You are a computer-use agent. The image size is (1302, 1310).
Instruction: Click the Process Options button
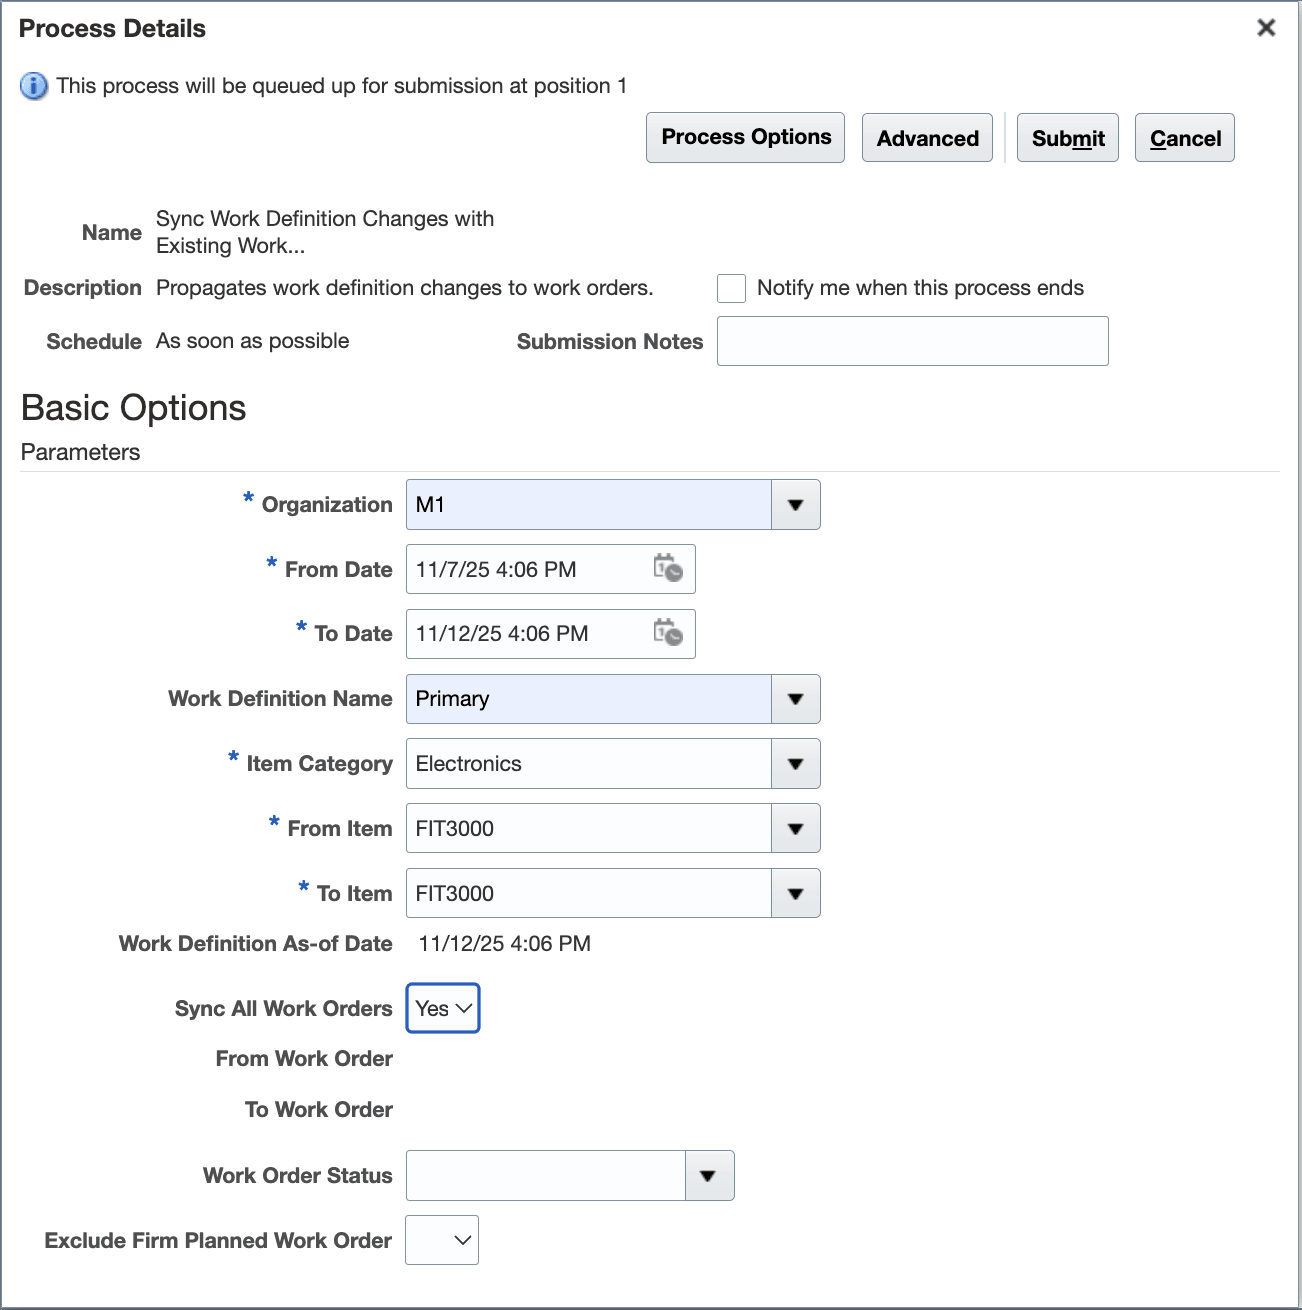point(744,137)
